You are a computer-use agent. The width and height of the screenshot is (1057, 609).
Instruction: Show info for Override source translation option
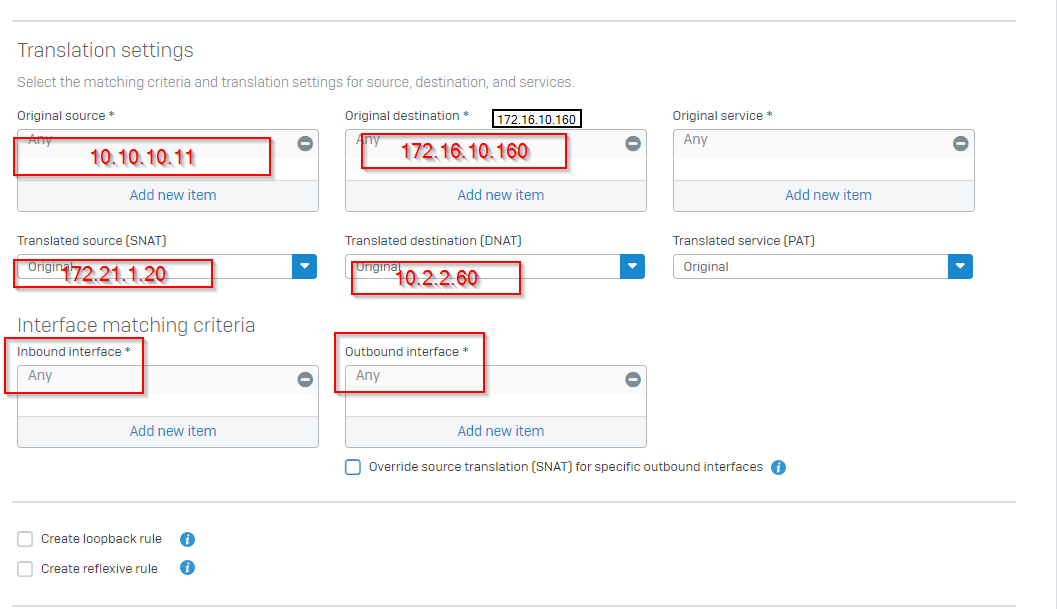pyautogui.click(x=779, y=467)
